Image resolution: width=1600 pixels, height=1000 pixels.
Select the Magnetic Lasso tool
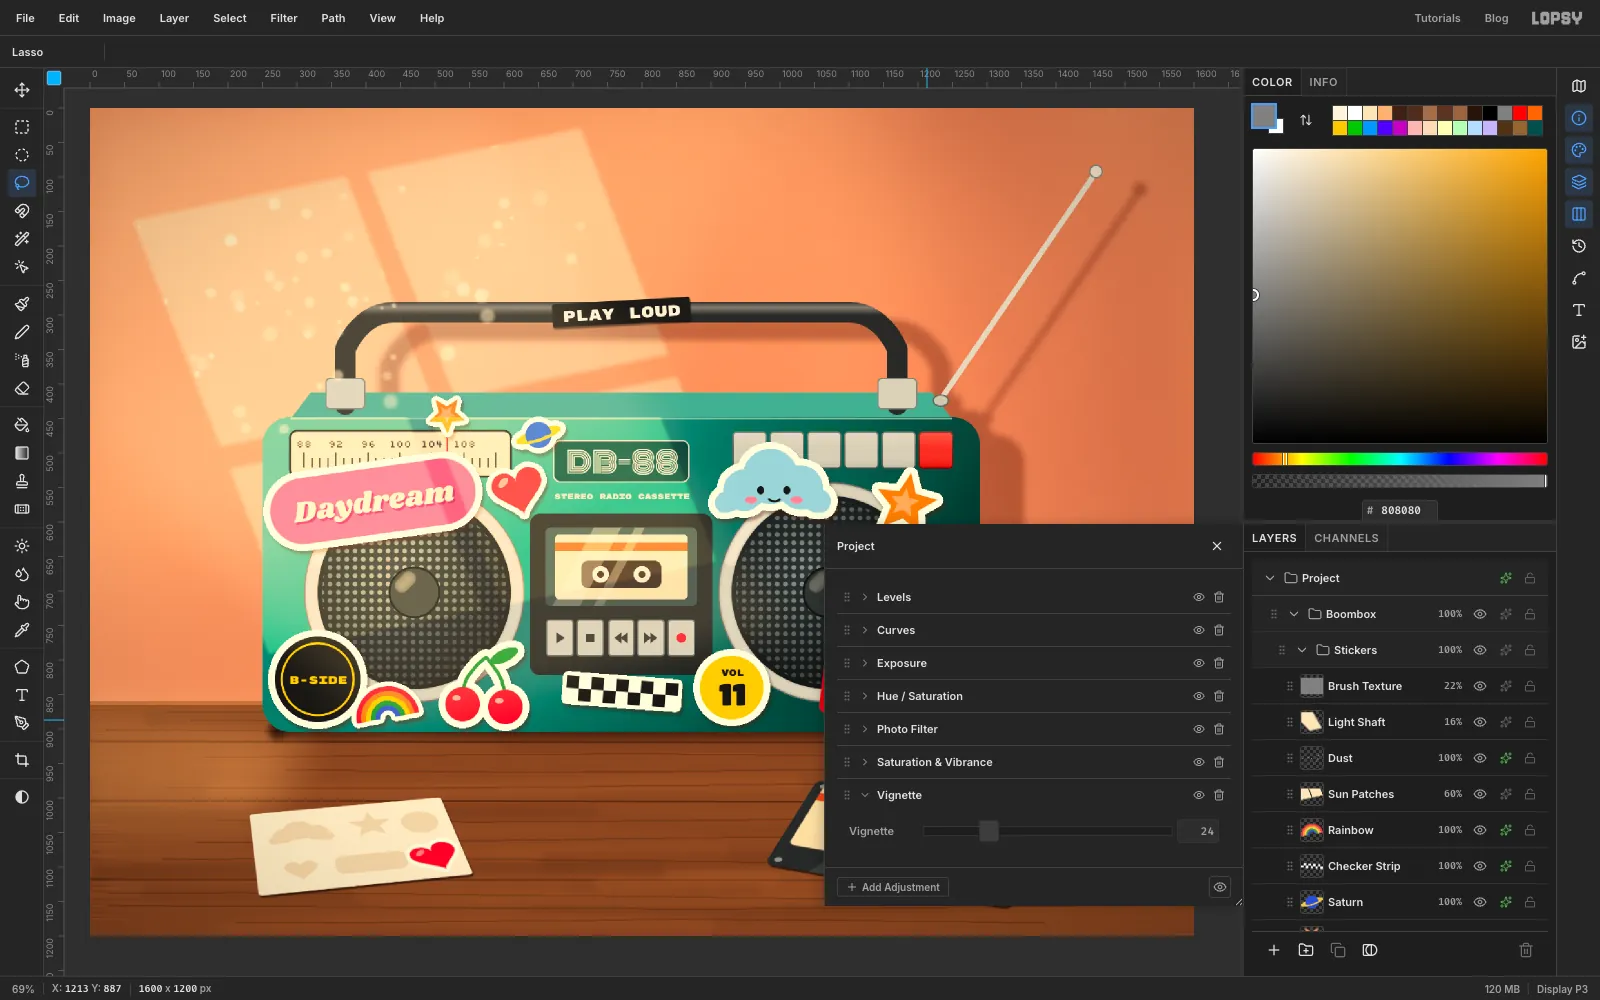tap(22, 211)
